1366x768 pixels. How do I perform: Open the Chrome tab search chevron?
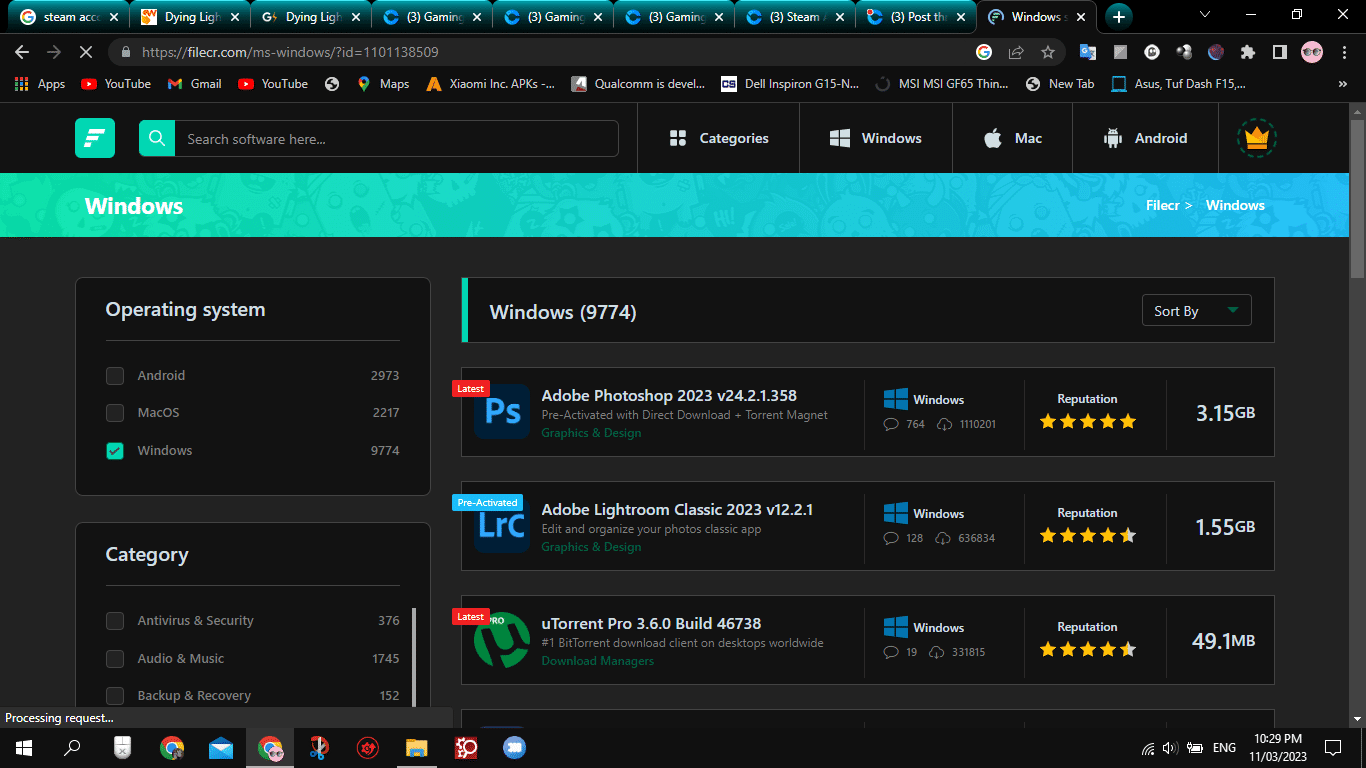point(1204,15)
